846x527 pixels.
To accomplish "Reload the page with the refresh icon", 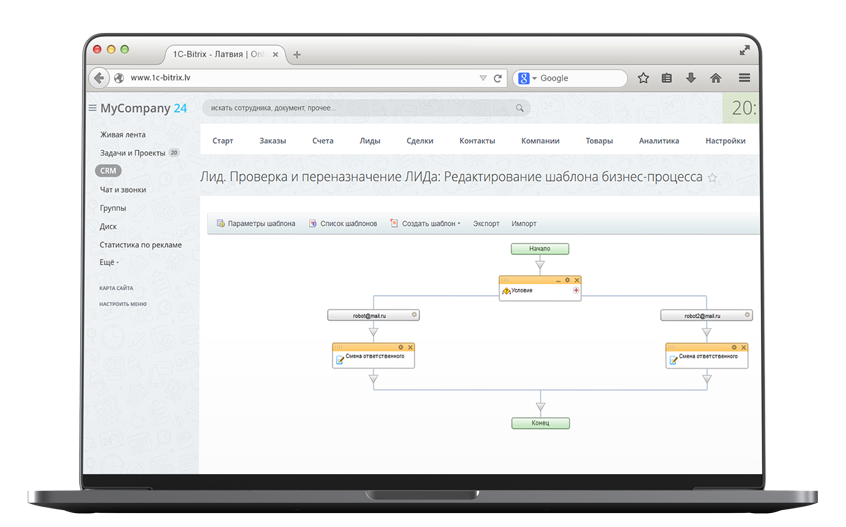I will click(x=497, y=78).
